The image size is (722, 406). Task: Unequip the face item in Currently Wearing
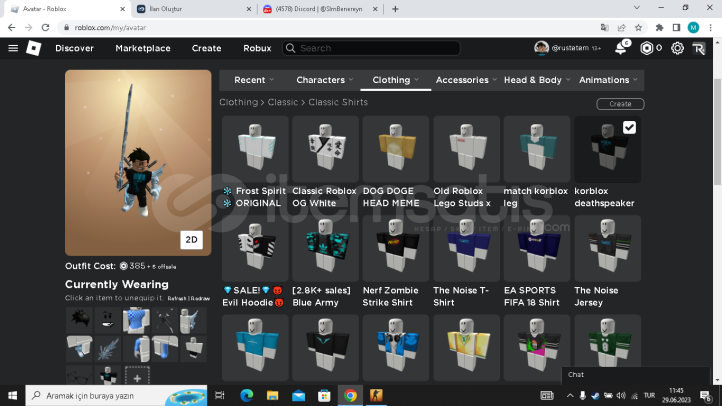coord(108,320)
